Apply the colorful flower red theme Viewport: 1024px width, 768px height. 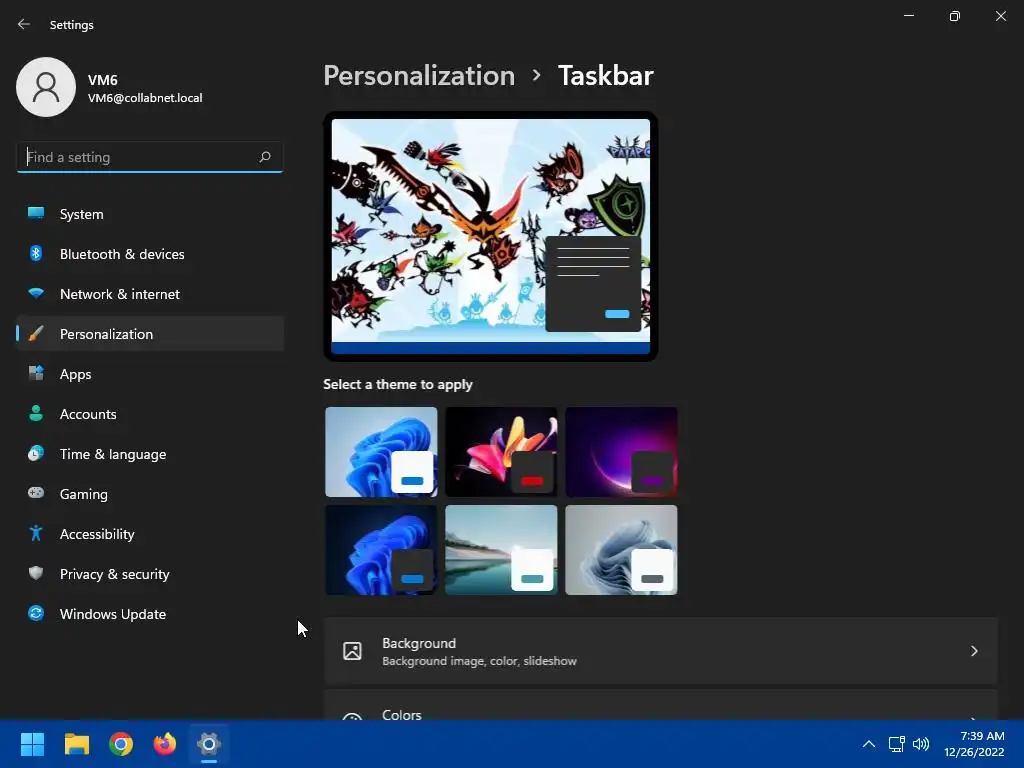click(x=501, y=452)
